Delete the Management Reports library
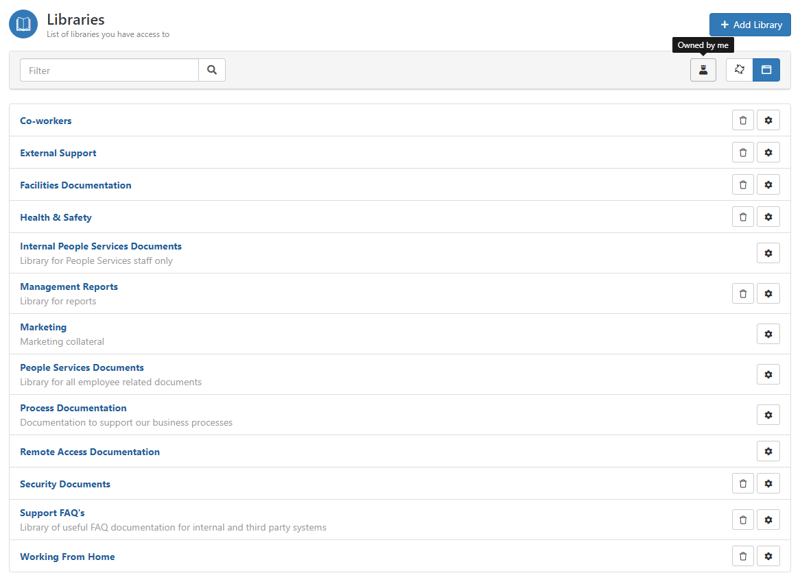This screenshot has width=800, height=584. pyautogui.click(x=742, y=293)
